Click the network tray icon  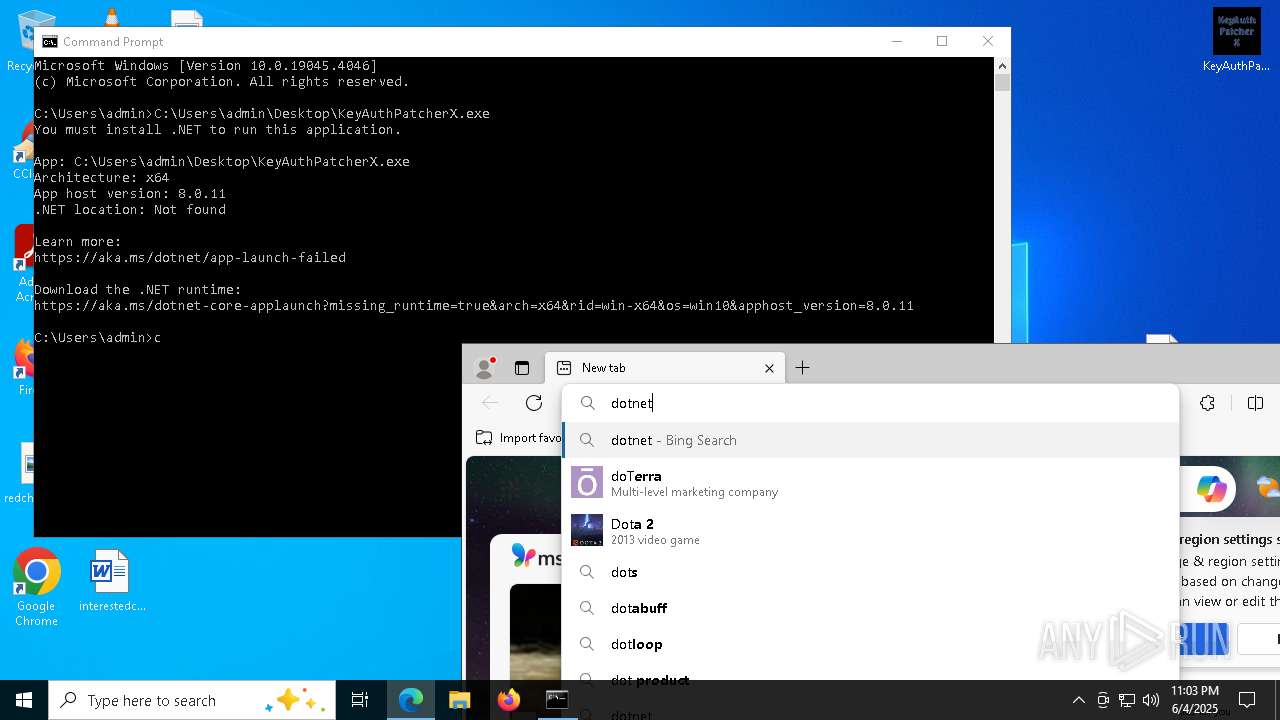coord(1127,700)
